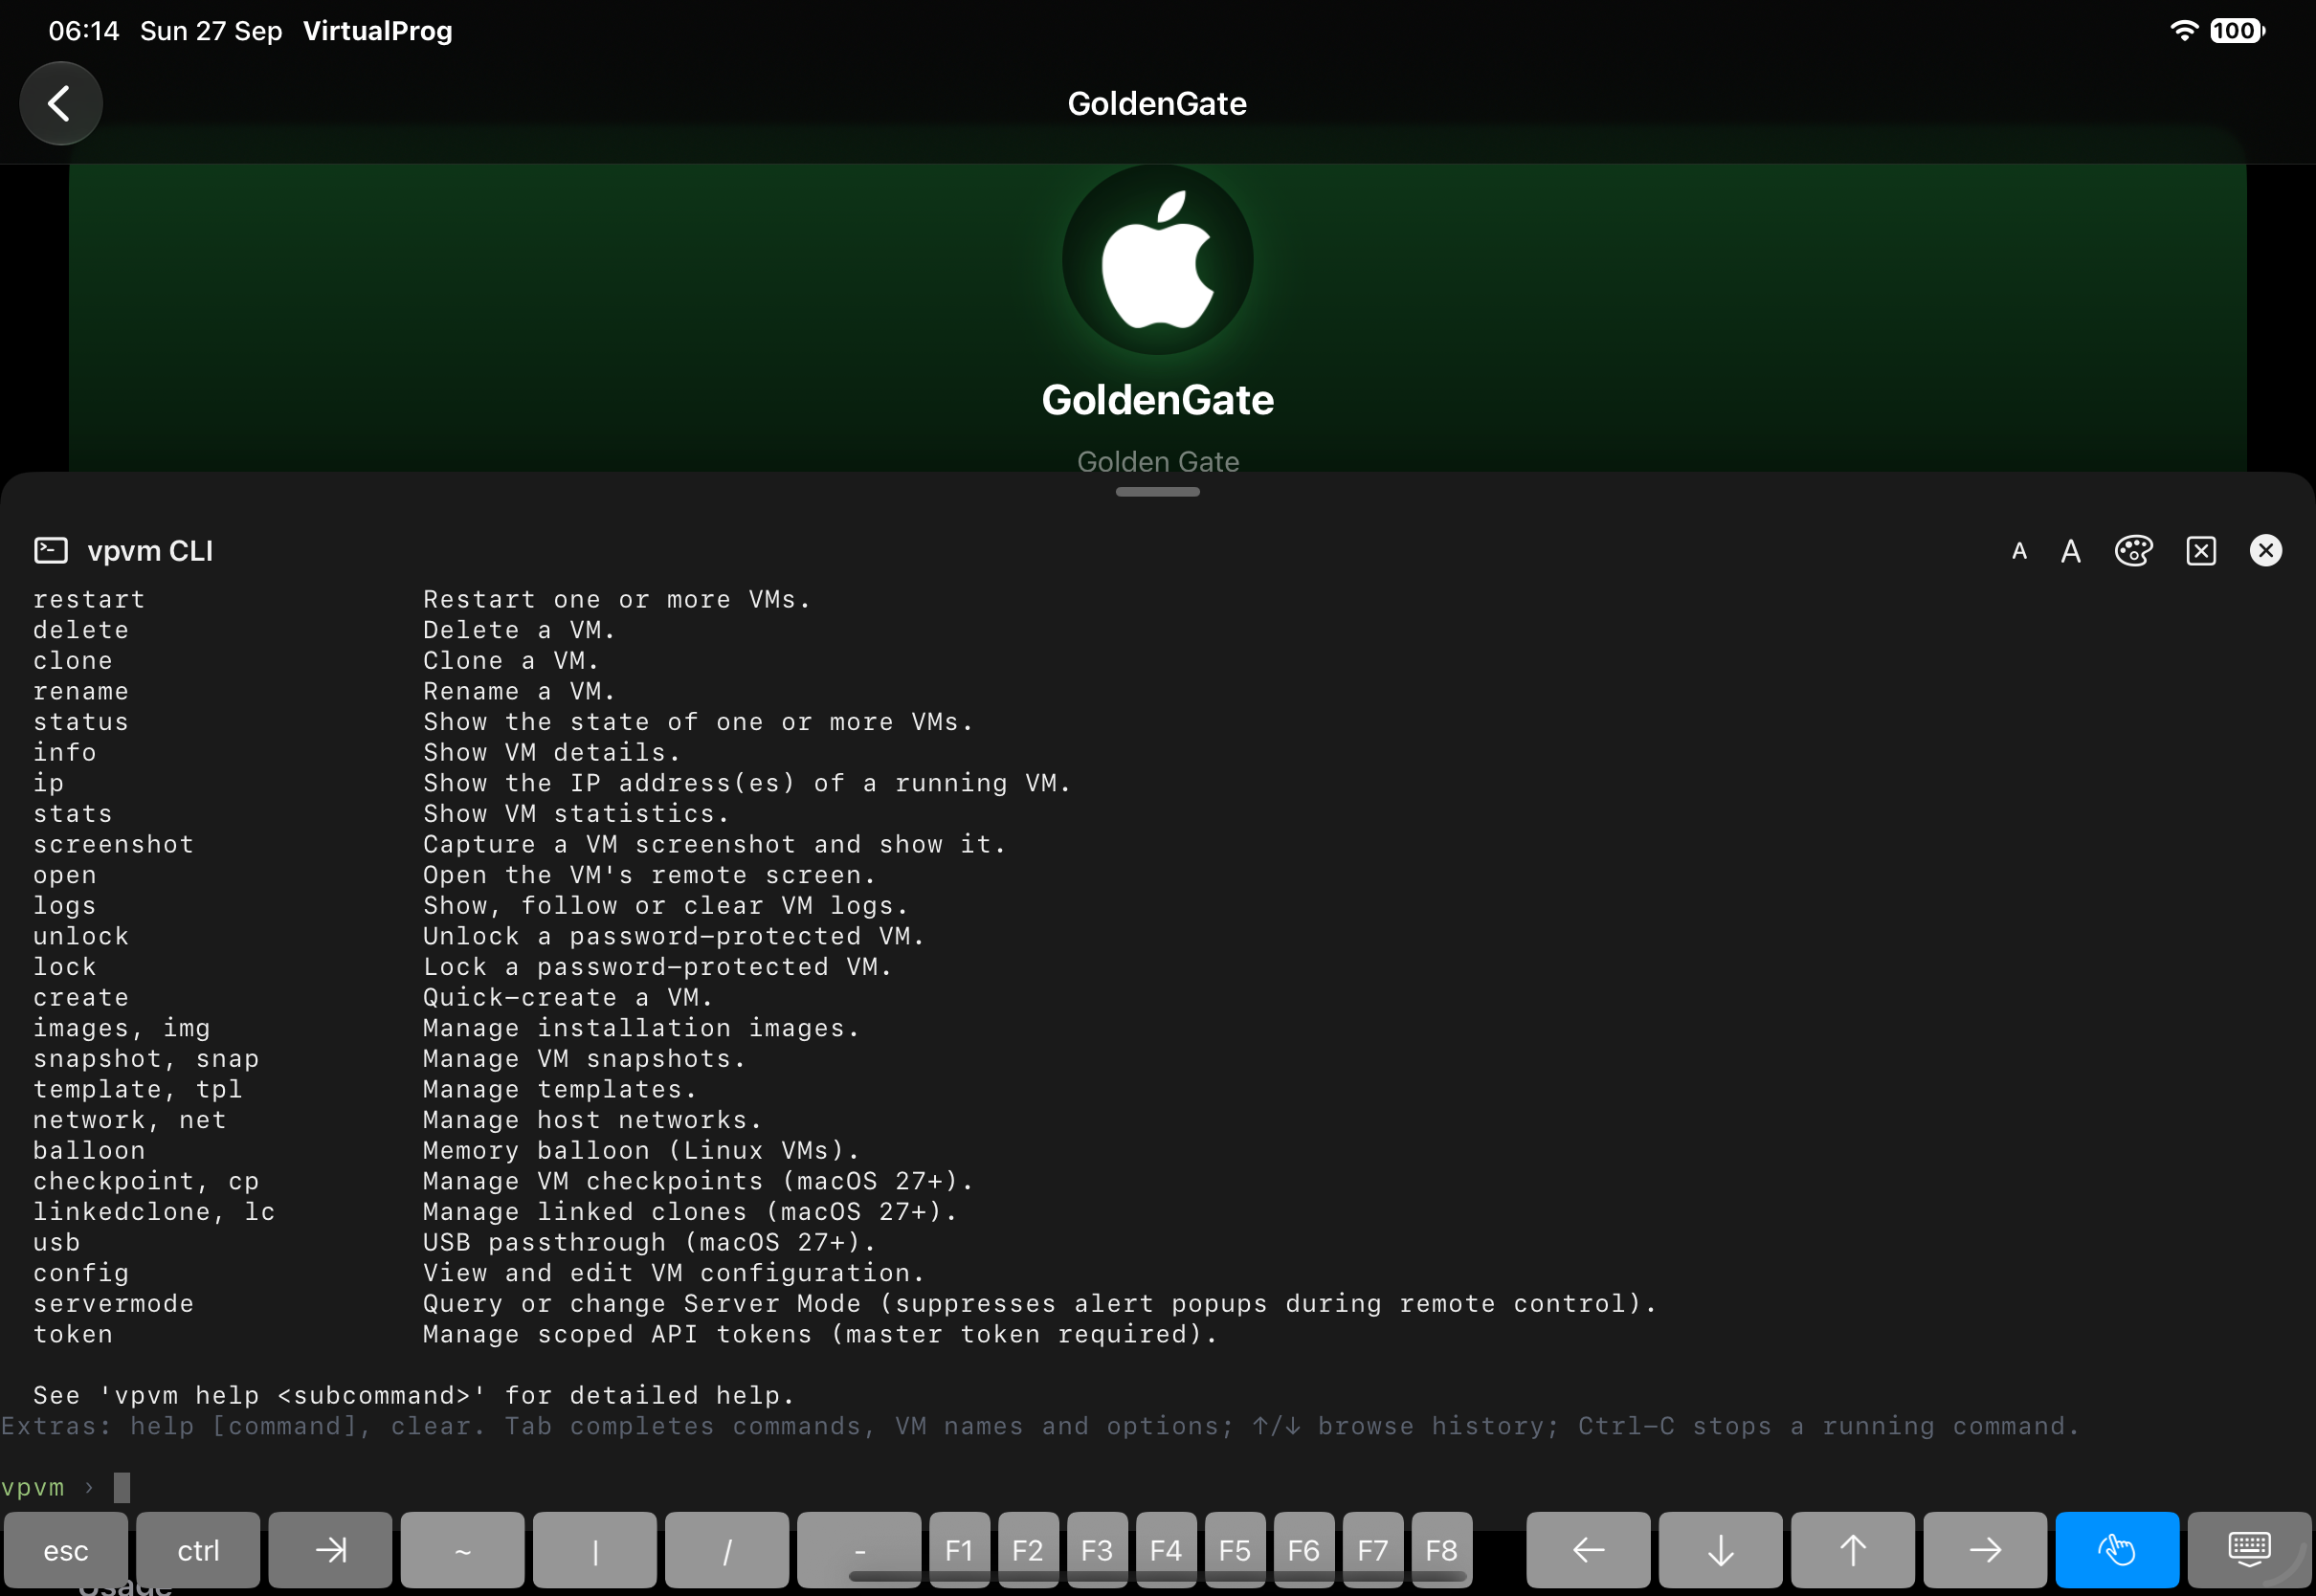Increase terminal font size with large A
Viewport: 2316px width, 1596px height.
click(x=2070, y=551)
